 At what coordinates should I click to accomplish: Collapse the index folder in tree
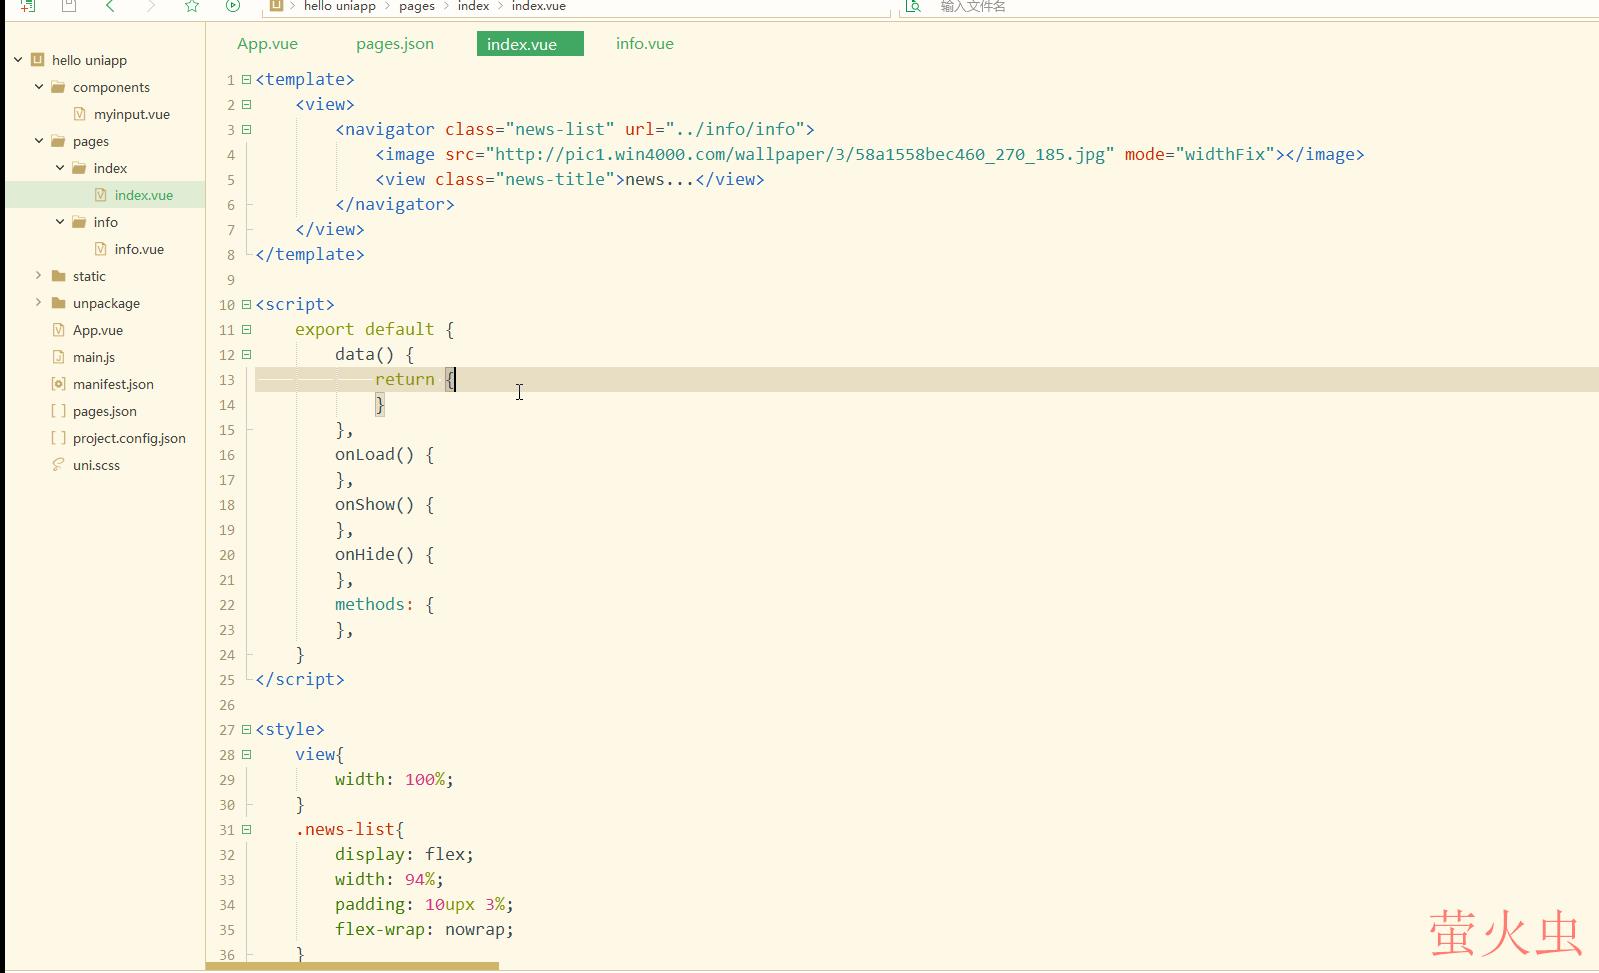[x=60, y=168]
